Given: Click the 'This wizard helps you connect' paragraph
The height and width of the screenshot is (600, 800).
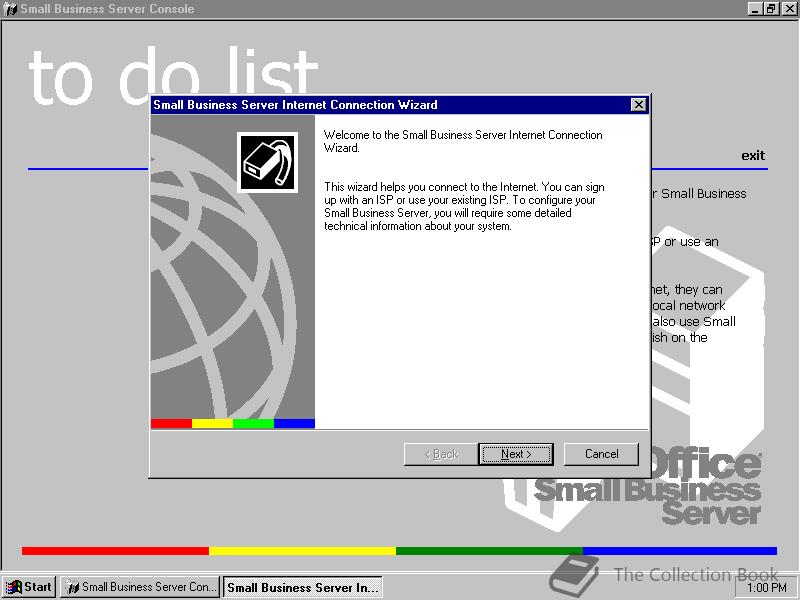Looking at the screenshot, I should (464, 207).
